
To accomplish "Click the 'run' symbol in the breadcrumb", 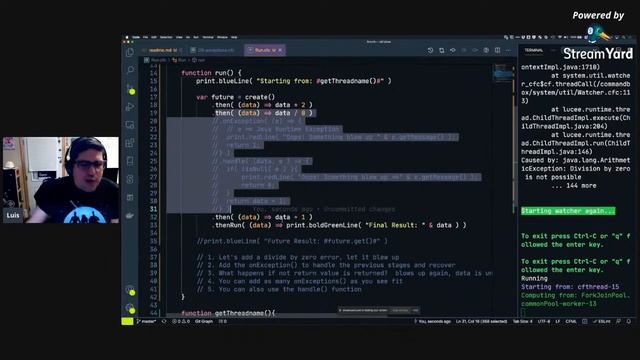I will (x=199, y=60).
